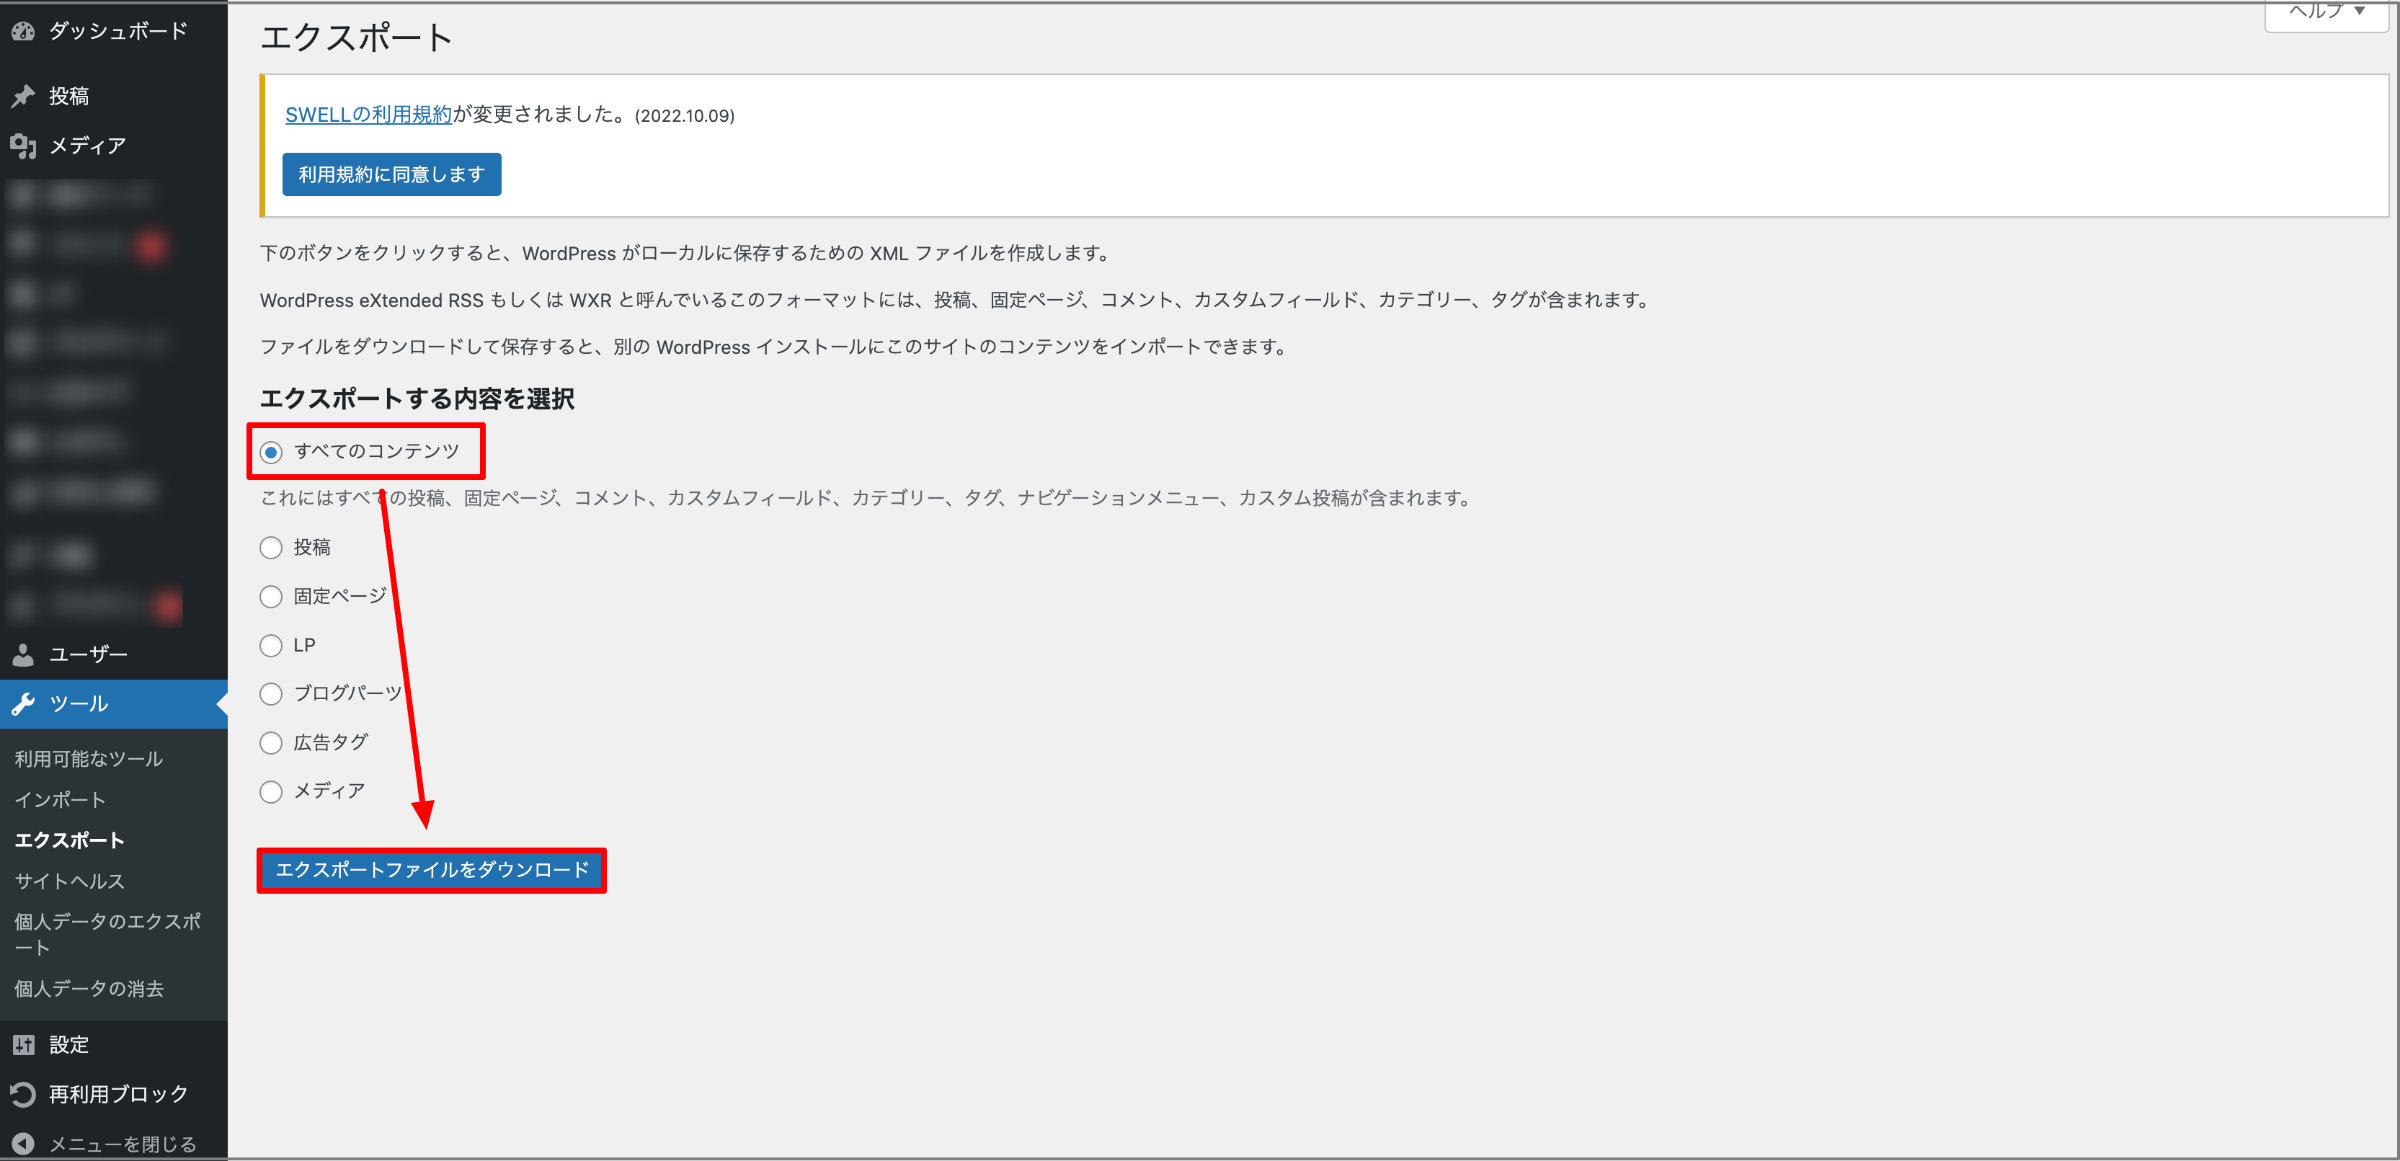
Task: Click the wrench icon for ツール
Action: [x=23, y=704]
